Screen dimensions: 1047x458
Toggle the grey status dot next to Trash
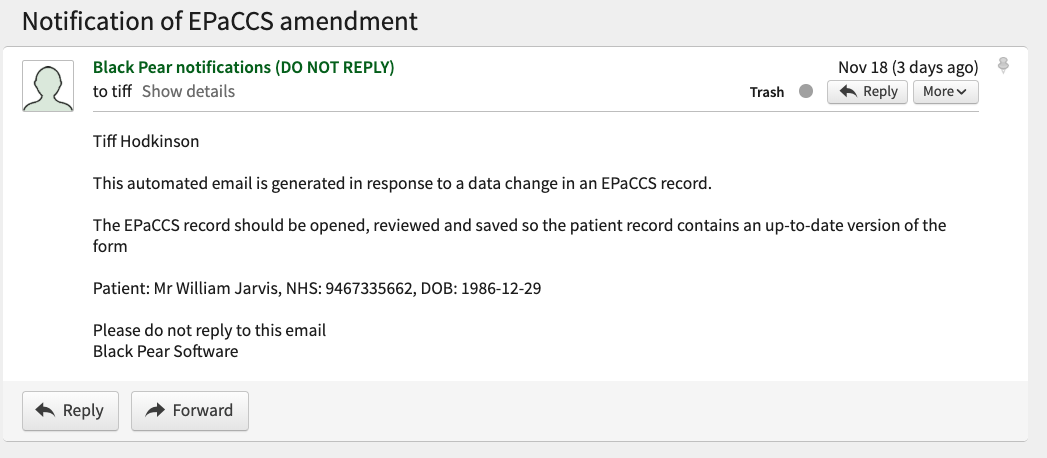coord(806,91)
